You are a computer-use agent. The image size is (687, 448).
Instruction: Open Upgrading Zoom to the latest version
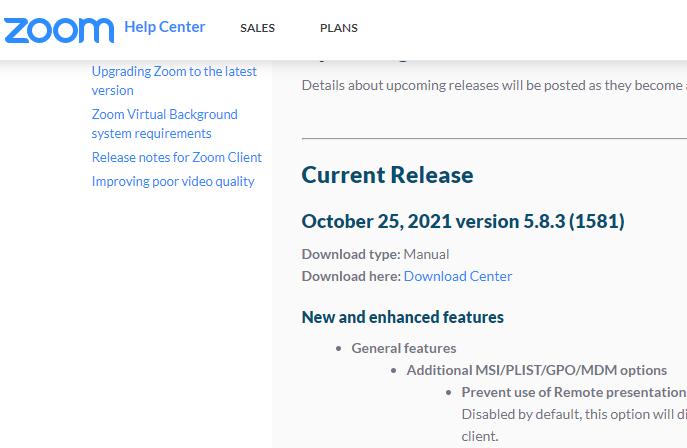click(x=174, y=81)
